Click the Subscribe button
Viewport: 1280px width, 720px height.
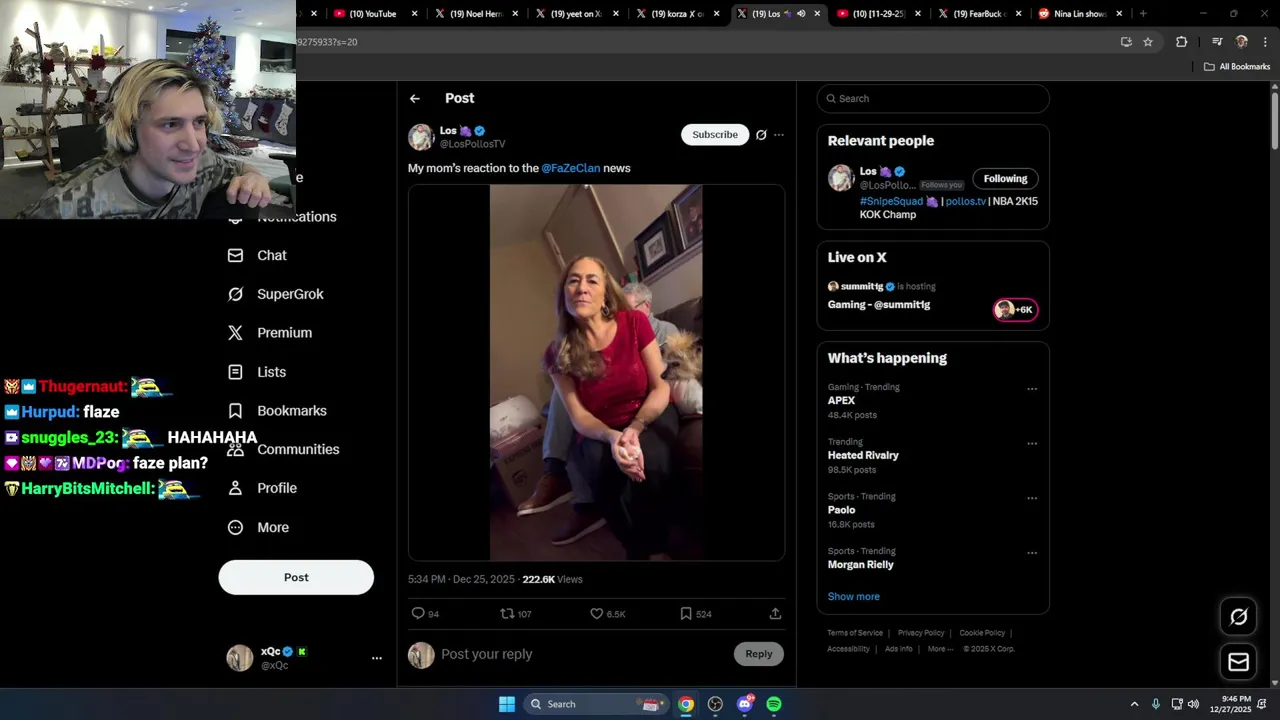(x=715, y=135)
